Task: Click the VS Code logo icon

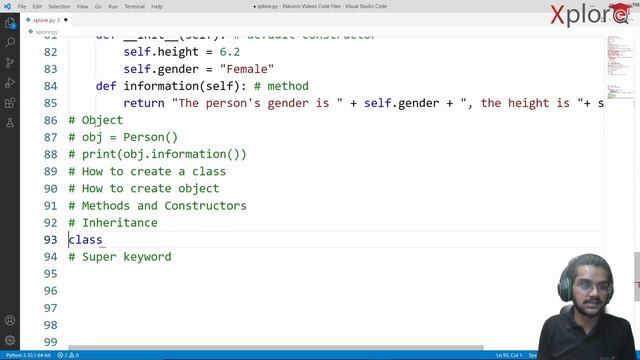Action: point(7,6)
